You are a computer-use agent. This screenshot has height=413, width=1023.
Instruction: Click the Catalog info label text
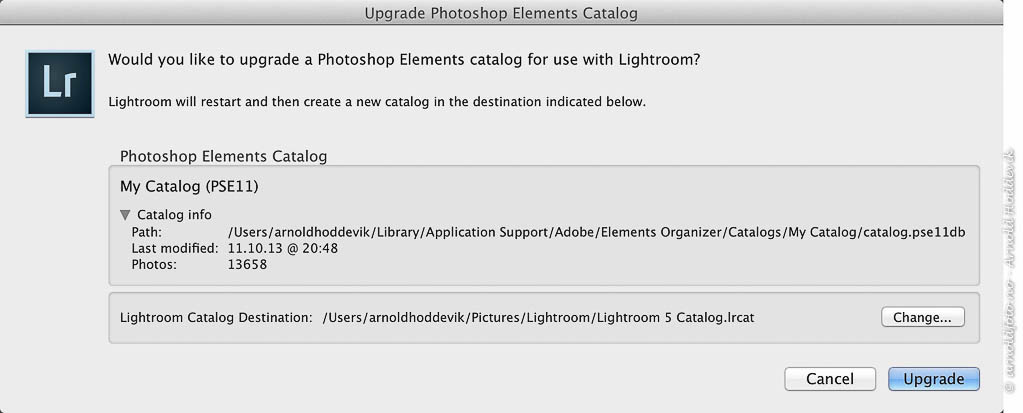(174, 215)
